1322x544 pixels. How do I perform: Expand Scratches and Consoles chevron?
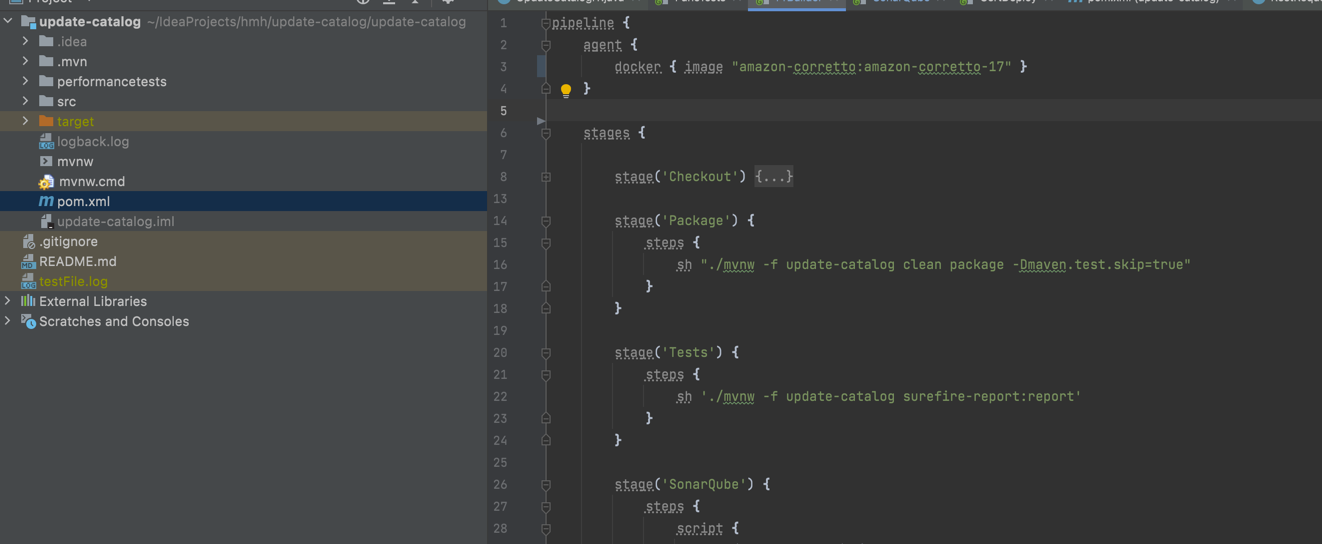[x=9, y=321]
